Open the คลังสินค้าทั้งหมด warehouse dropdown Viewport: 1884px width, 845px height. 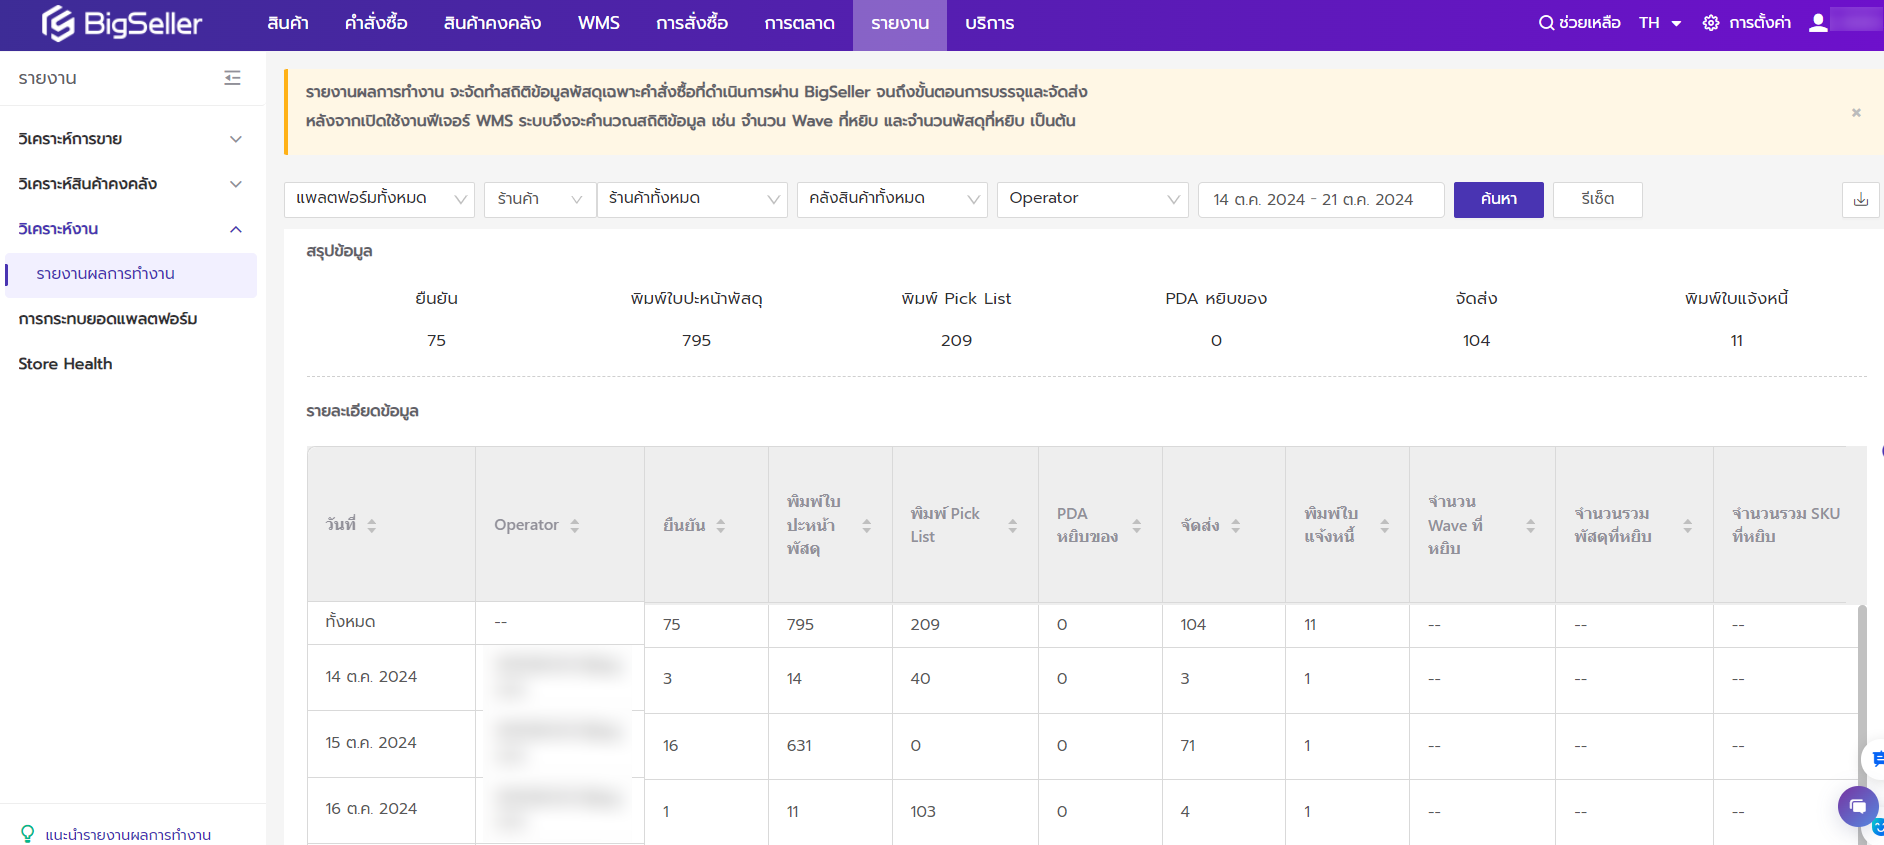891,199
